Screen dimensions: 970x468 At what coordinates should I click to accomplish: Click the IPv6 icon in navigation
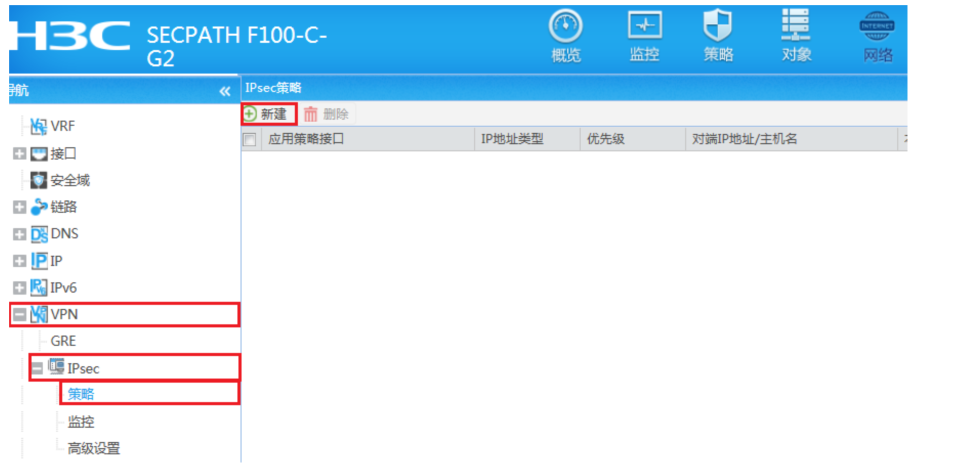pyautogui.click(x=39, y=287)
